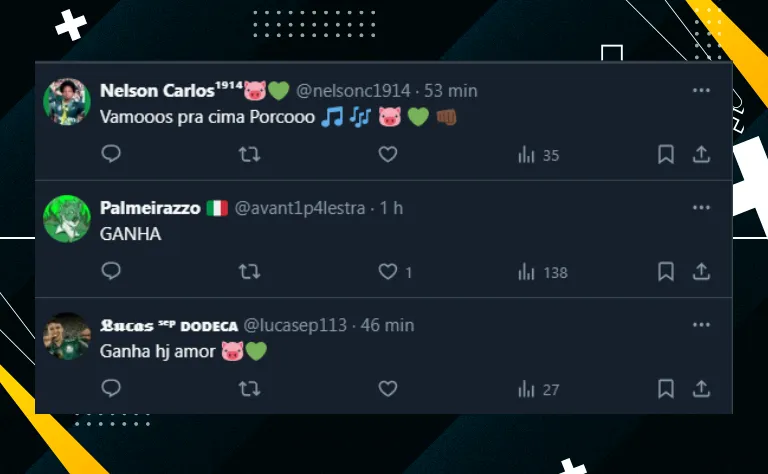The height and width of the screenshot is (474, 768).
Task: Reply to Nelson Carlos's tweet
Action: (x=111, y=154)
